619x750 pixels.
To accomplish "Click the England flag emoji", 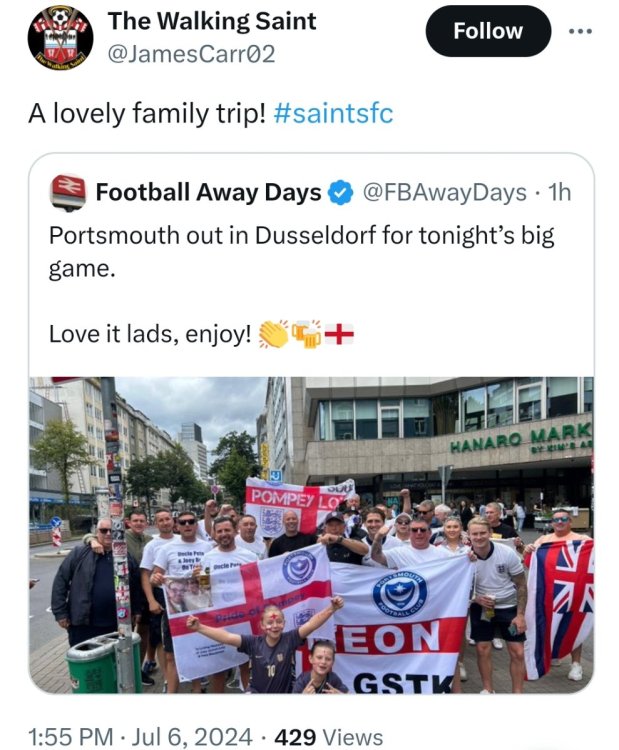I will pyautogui.click(x=339, y=334).
